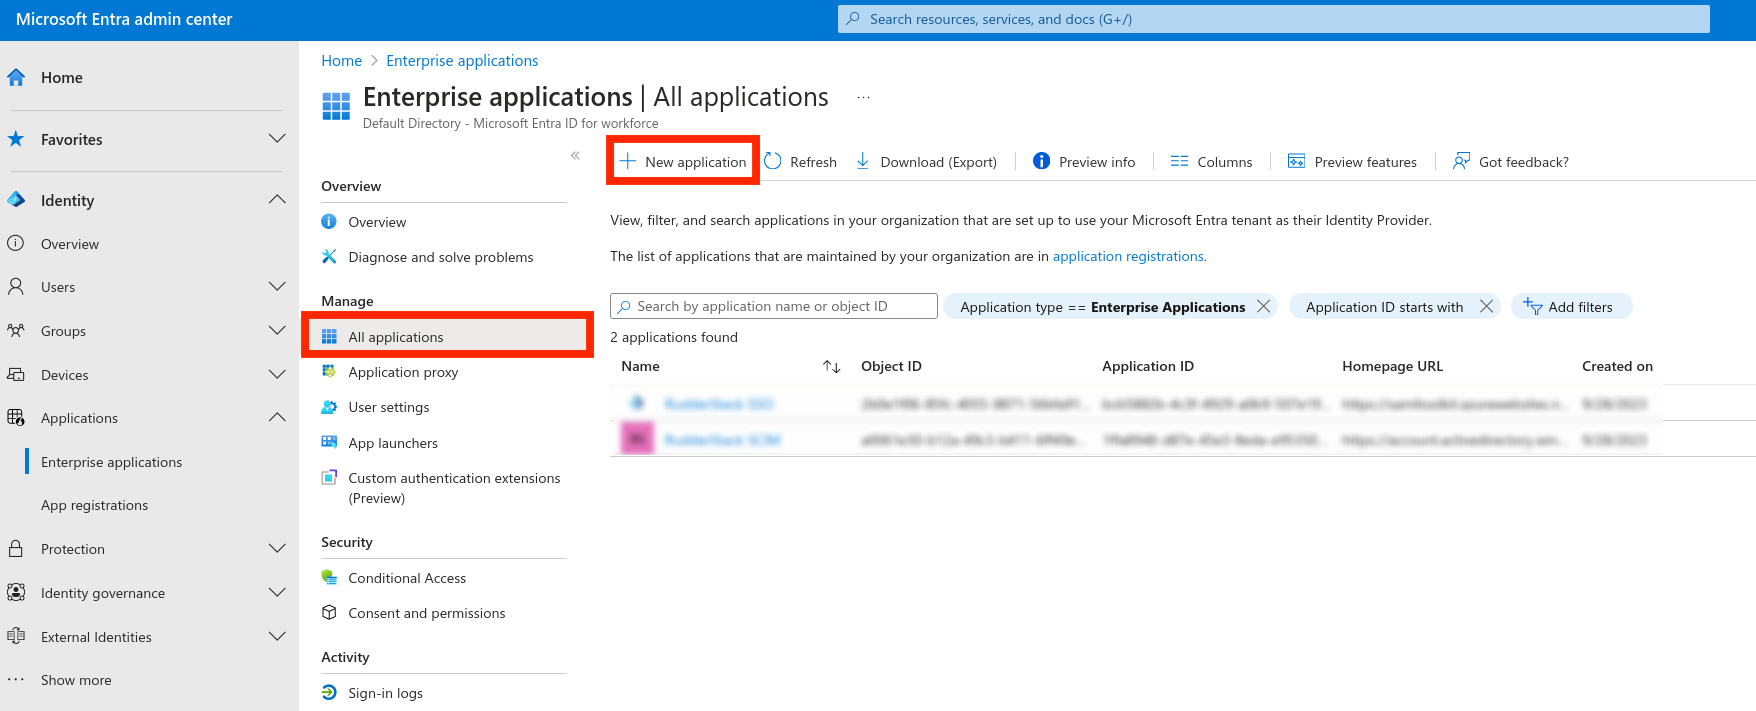Click Enterprise applications breadcrumb link
Screen dimensions: 1756x711
click(x=462, y=61)
